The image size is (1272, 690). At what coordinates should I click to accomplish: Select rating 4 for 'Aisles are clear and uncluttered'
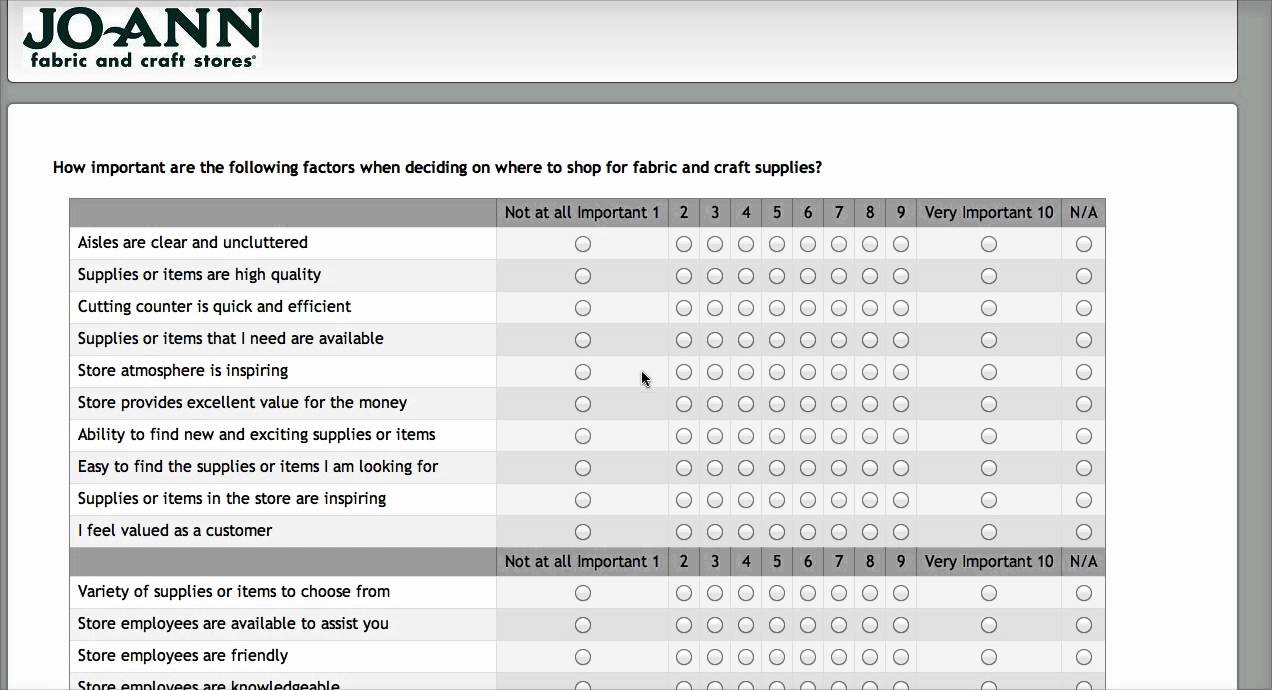point(746,244)
